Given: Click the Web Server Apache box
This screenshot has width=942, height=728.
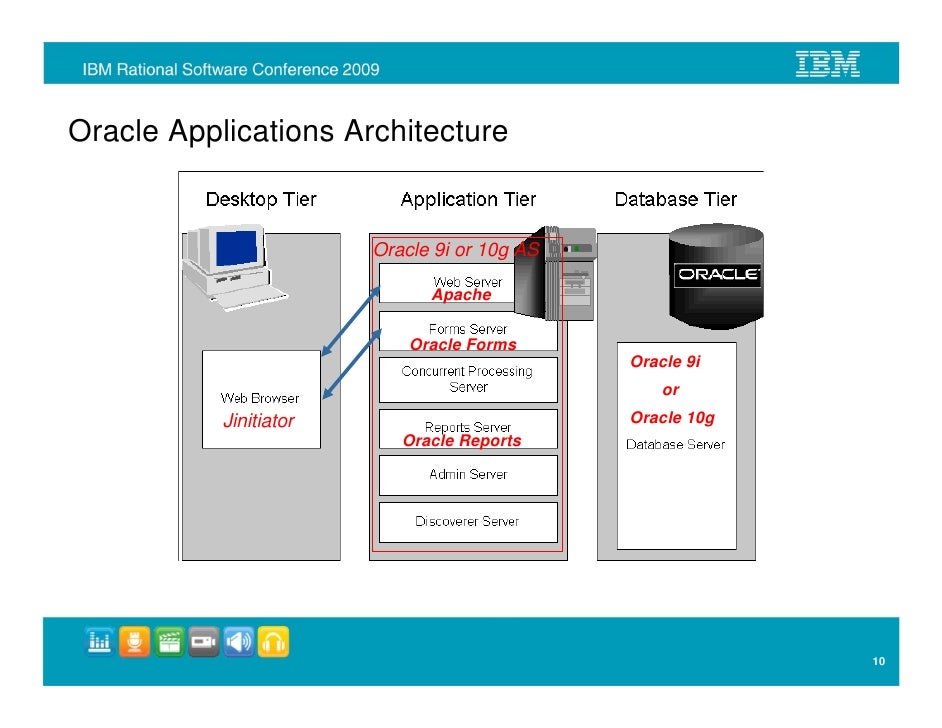Looking at the screenshot, I should tap(448, 284).
